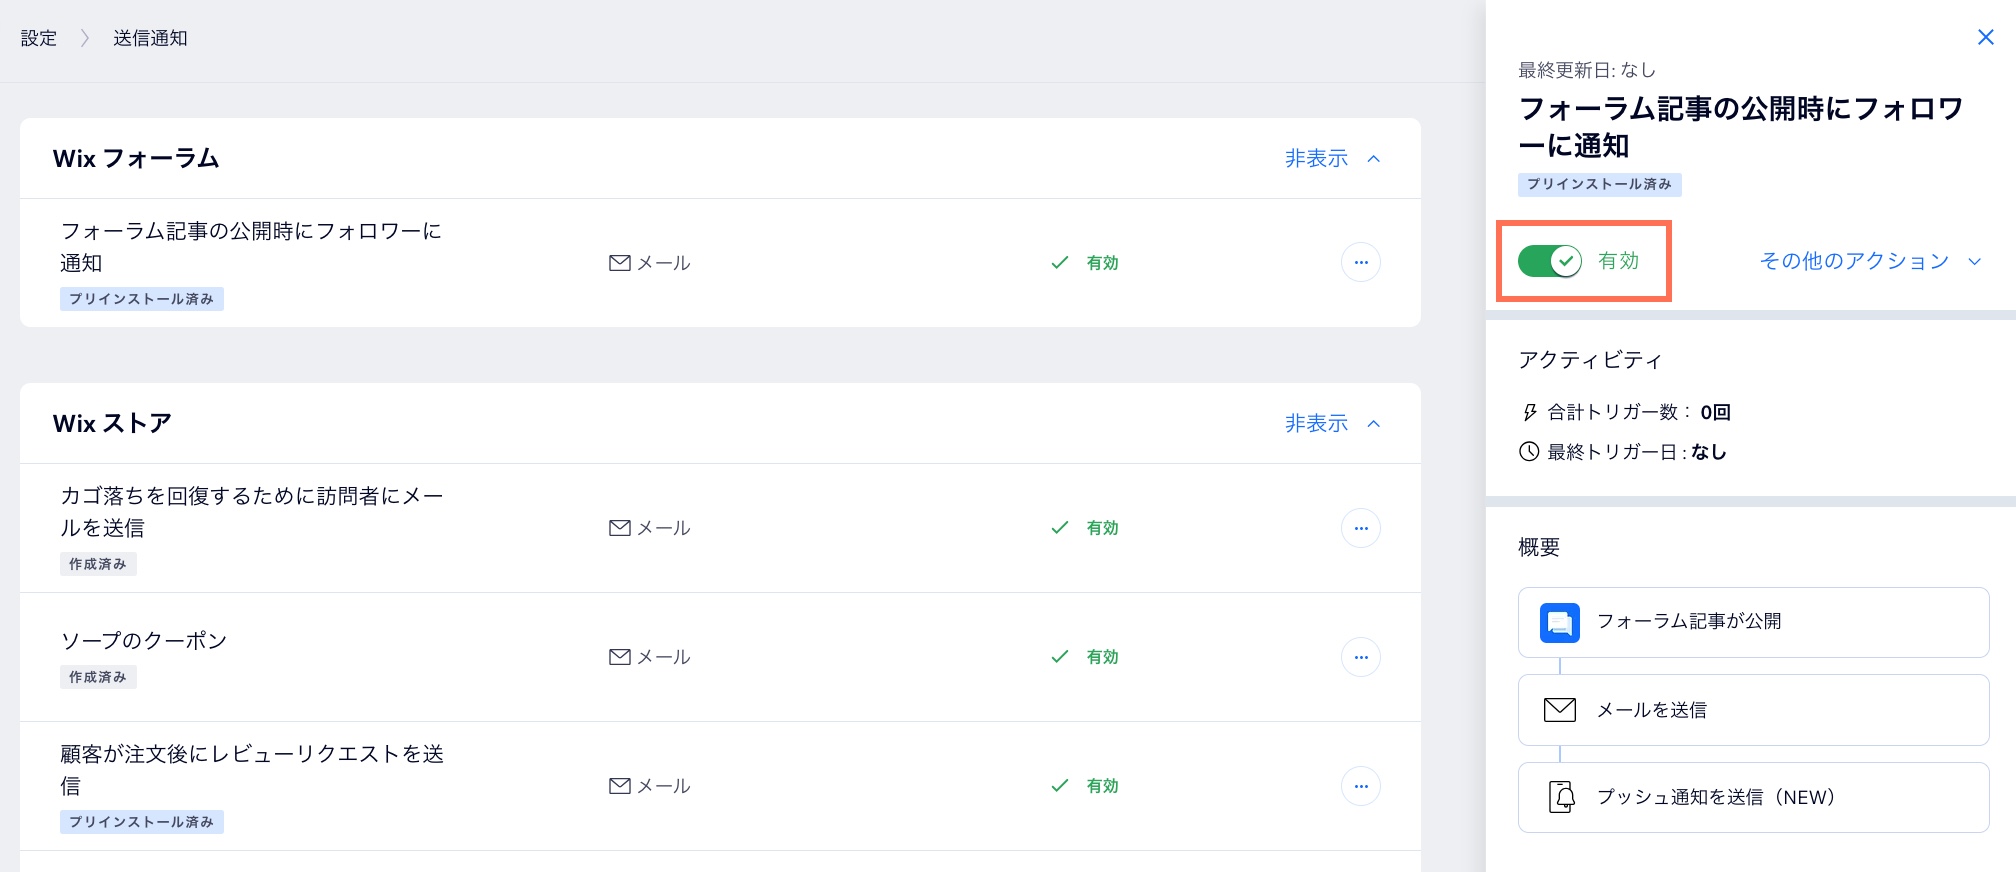Expand the その他のアクション dropdown
The image size is (2016, 872).
(x=1869, y=262)
